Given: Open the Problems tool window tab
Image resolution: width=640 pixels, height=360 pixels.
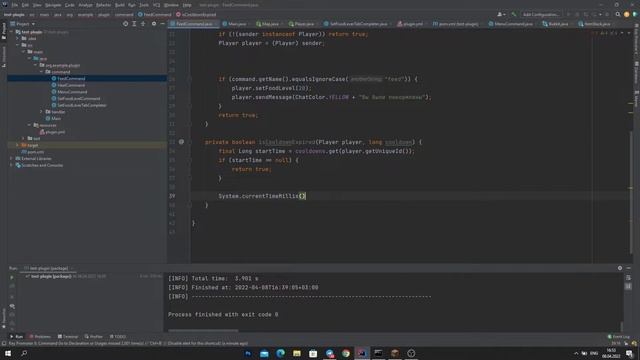Looking at the screenshot, I should [x=40, y=337].
